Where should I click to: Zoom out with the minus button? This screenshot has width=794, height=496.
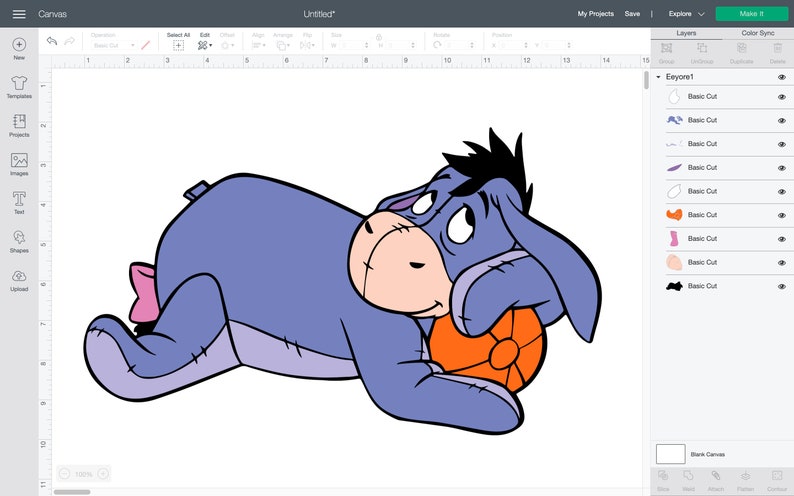pos(64,474)
